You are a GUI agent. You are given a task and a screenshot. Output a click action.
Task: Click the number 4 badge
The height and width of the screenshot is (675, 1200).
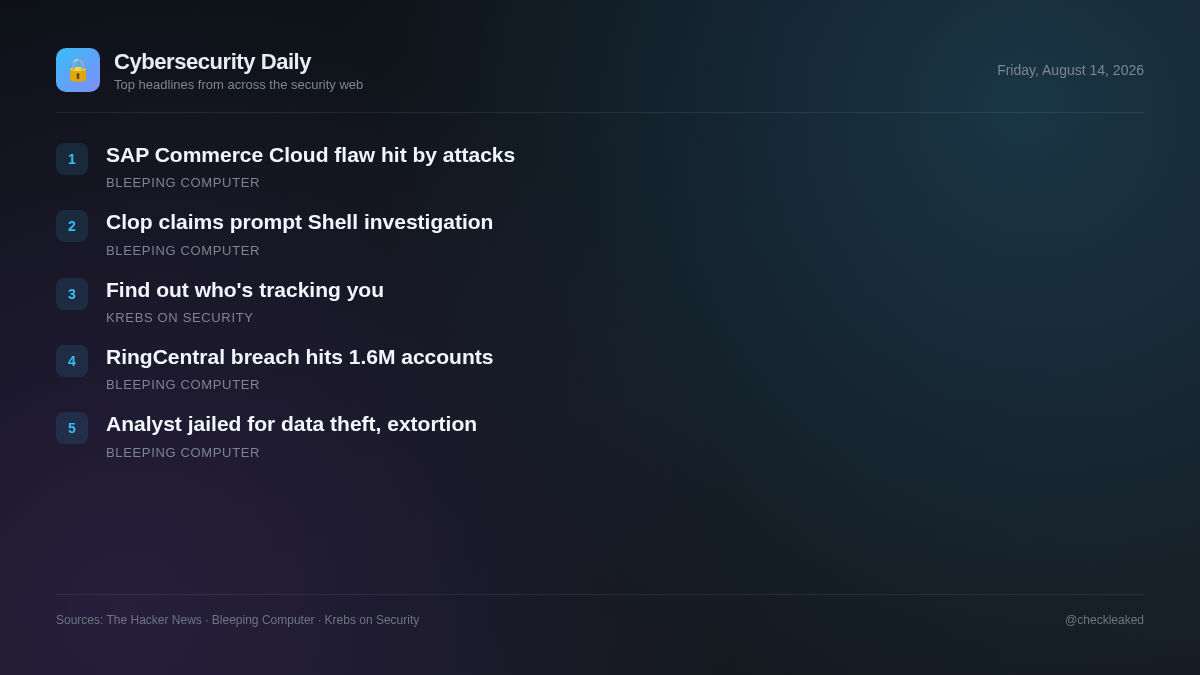72,361
